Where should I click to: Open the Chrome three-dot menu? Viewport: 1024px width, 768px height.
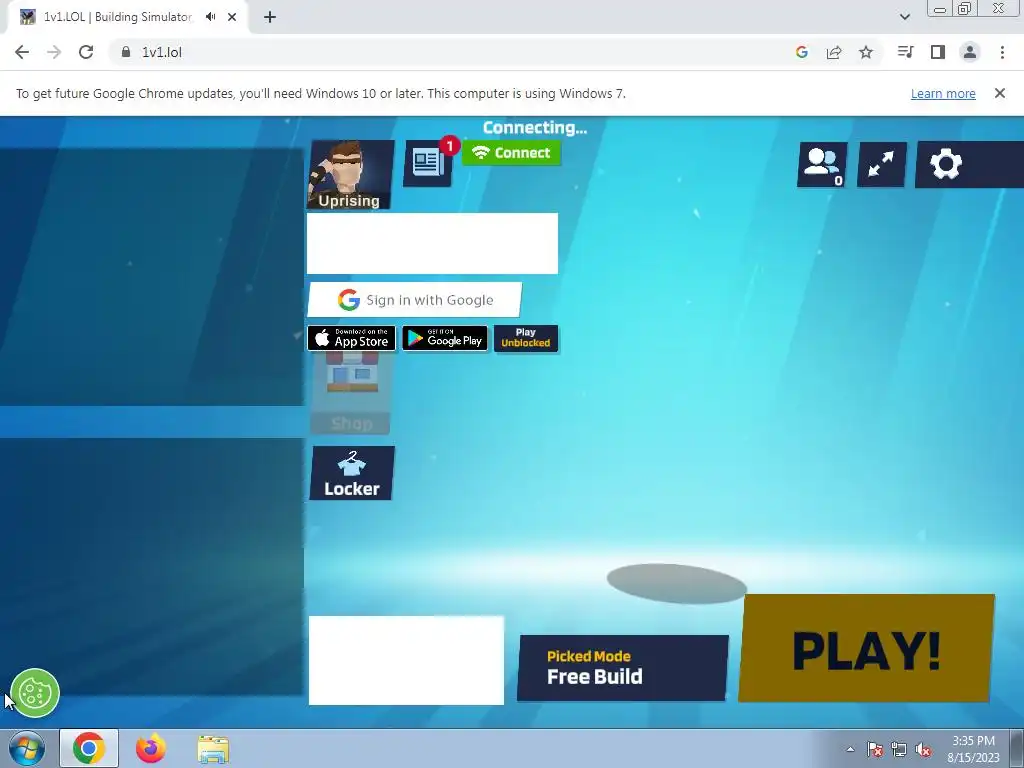click(x=1002, y=52)
